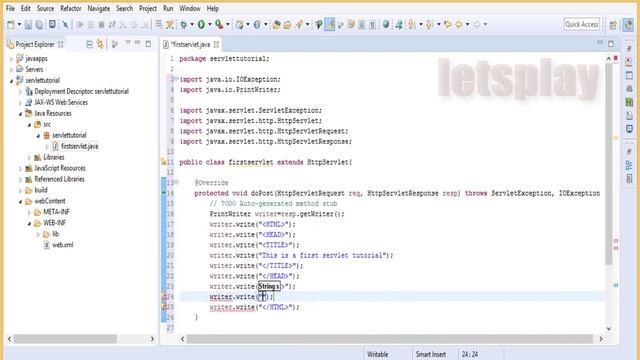Click the error marker on line 25
The height and width of the screenshot is (360, 640).
[164, 307]
